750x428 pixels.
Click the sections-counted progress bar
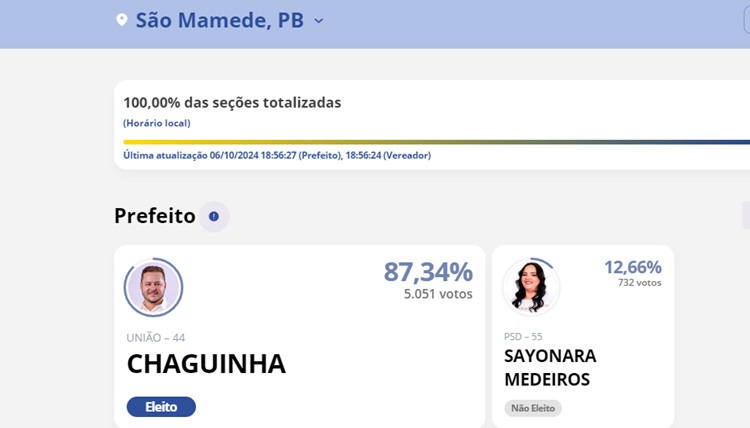(436, 142)
